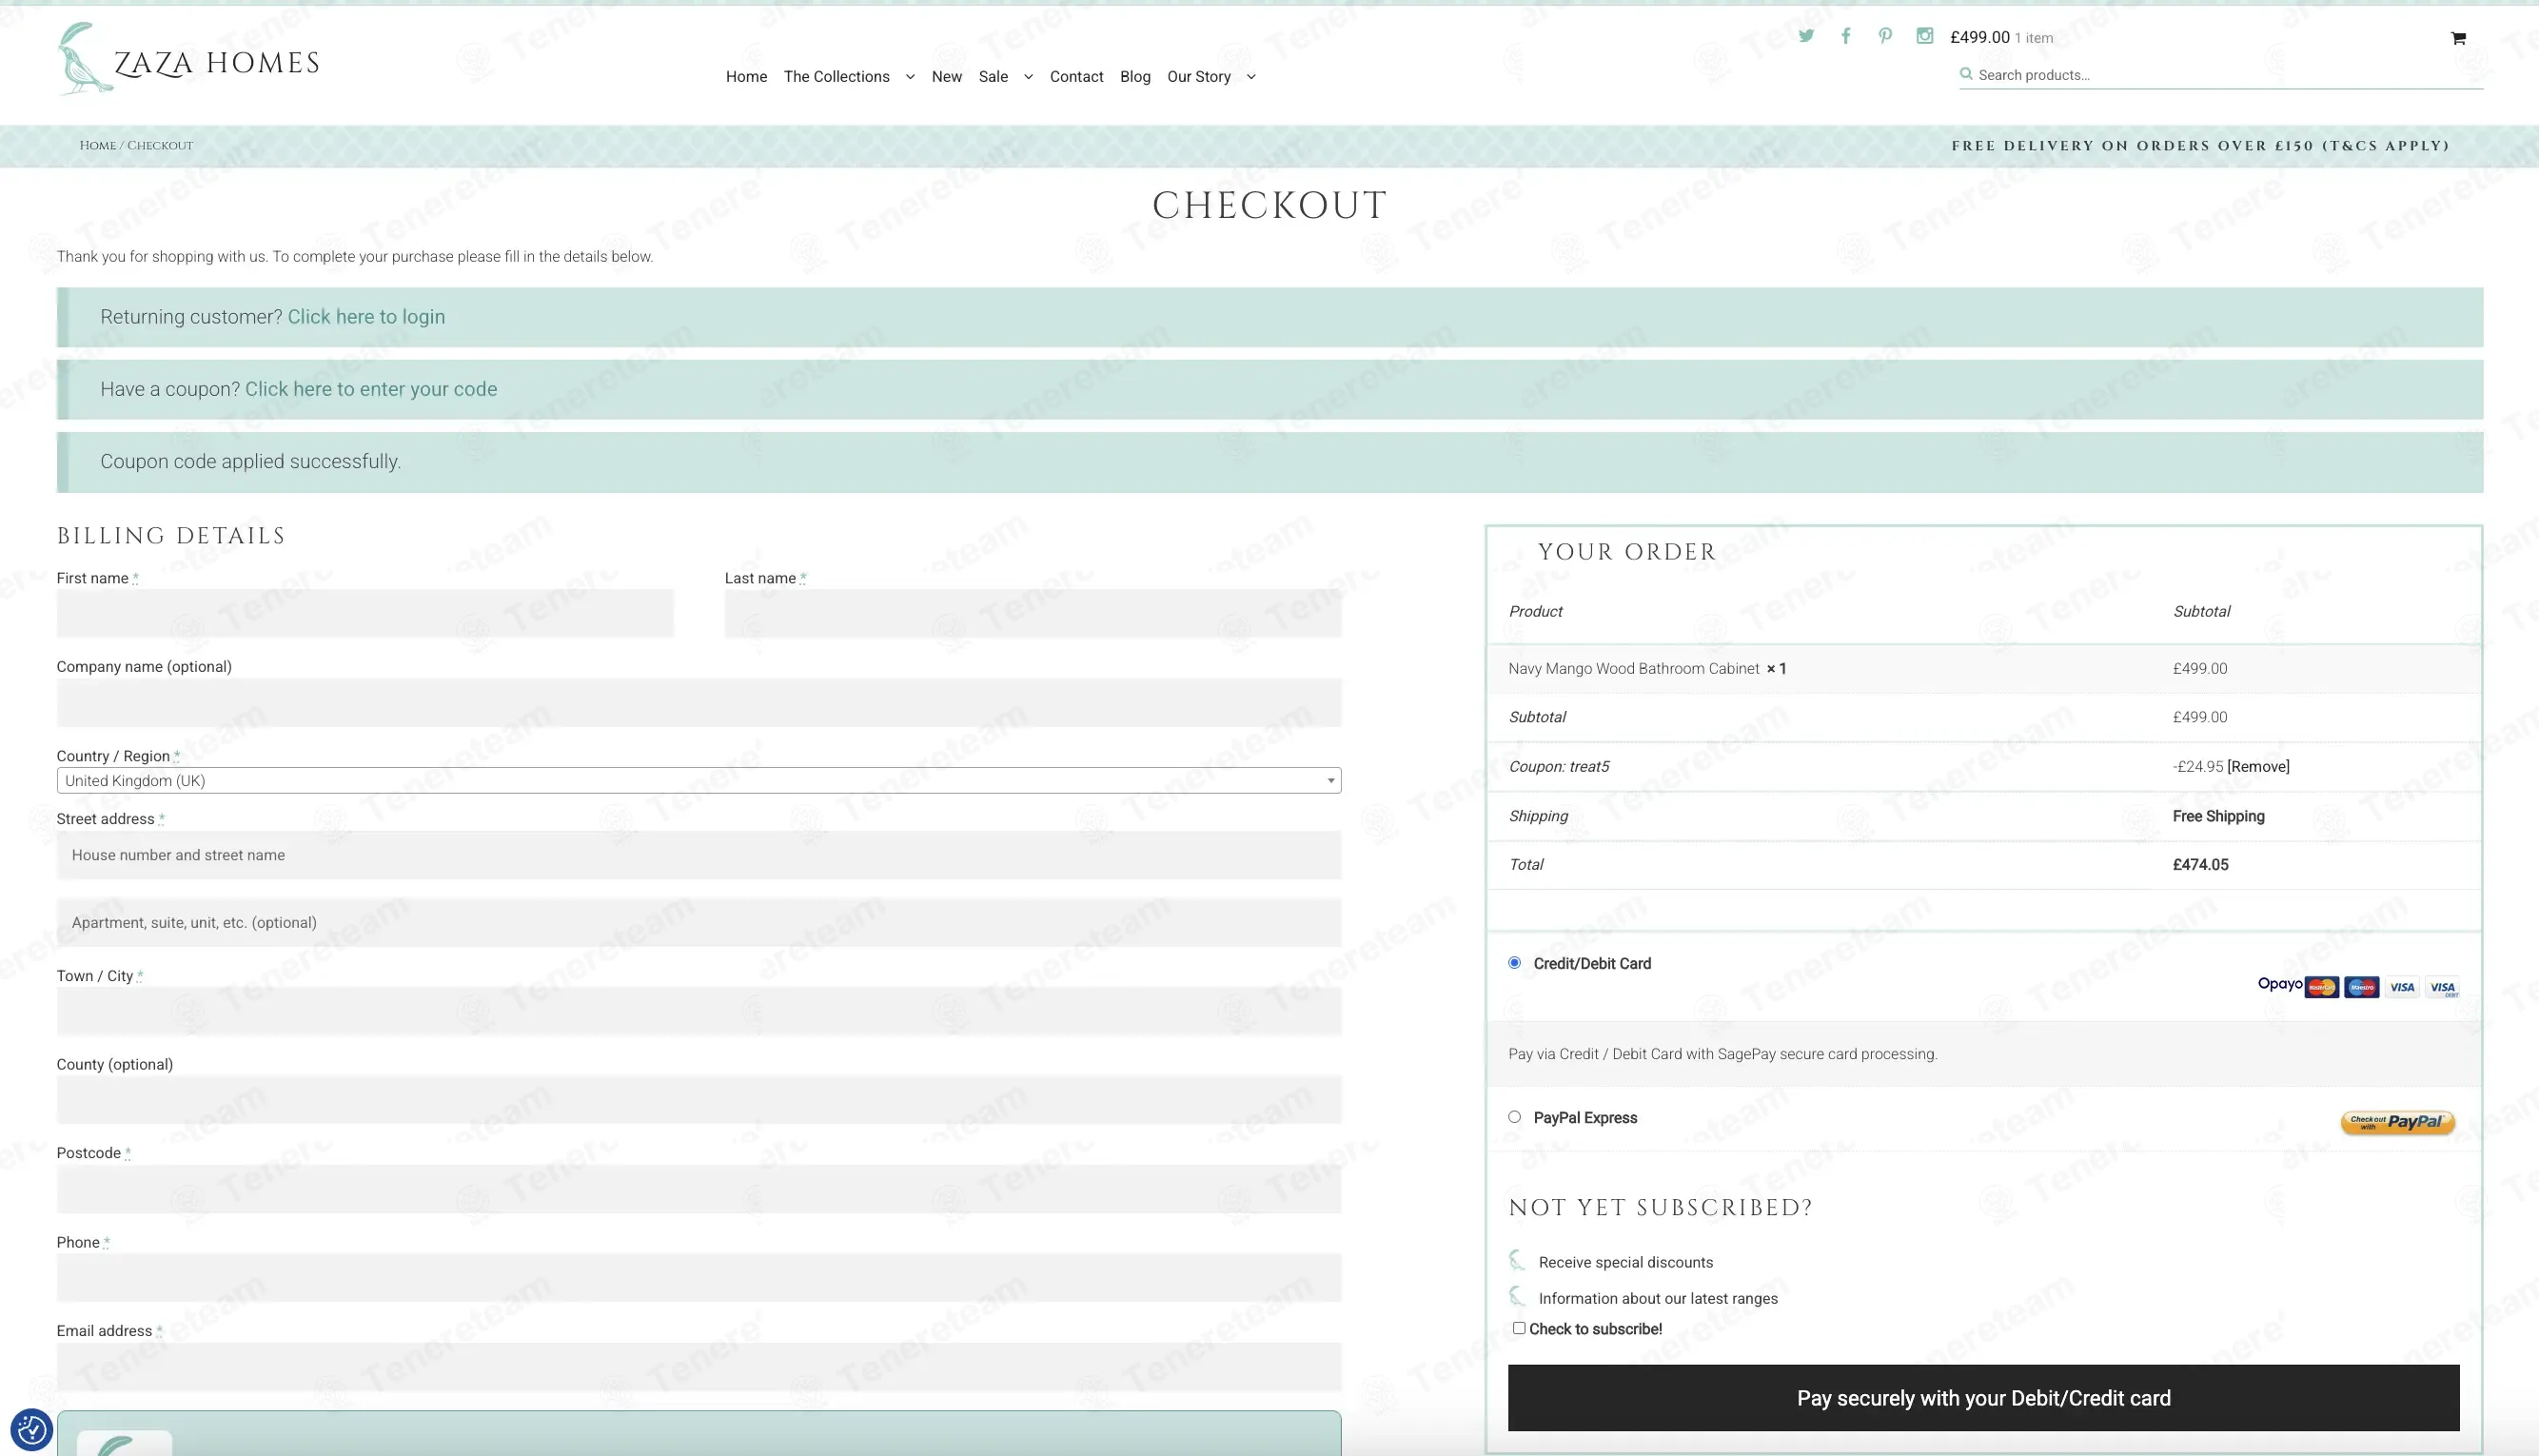The width and height of the screenshot is (2539, 1456).
Task: Focus the Last name field
Action: (1033, 613)
